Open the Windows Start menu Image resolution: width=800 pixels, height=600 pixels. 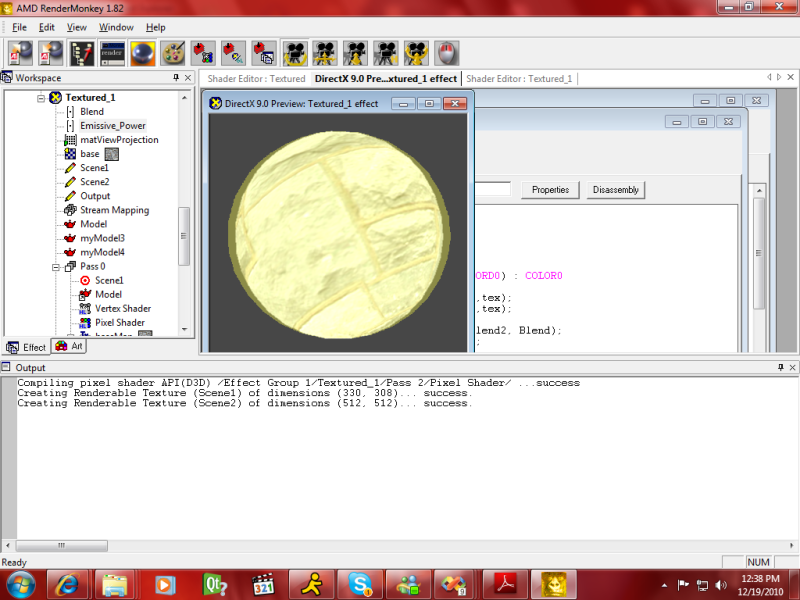(x=20, y=585)
